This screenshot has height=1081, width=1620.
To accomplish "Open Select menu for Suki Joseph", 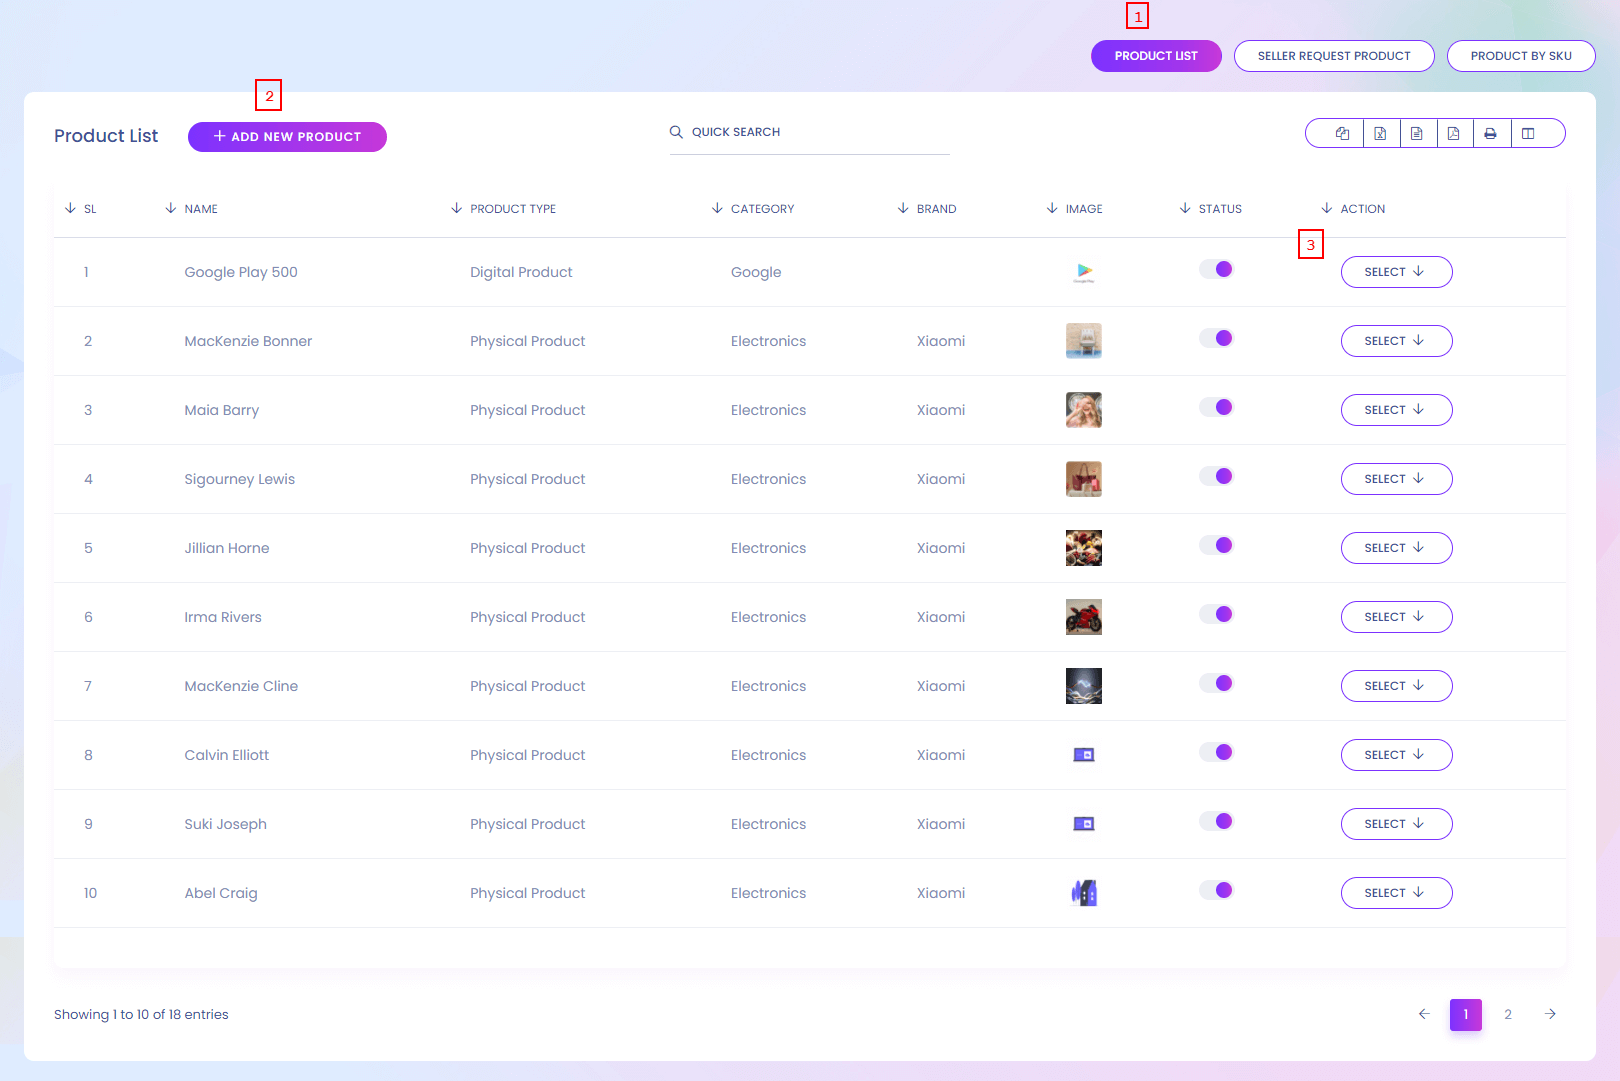I will pos(1396,824).
